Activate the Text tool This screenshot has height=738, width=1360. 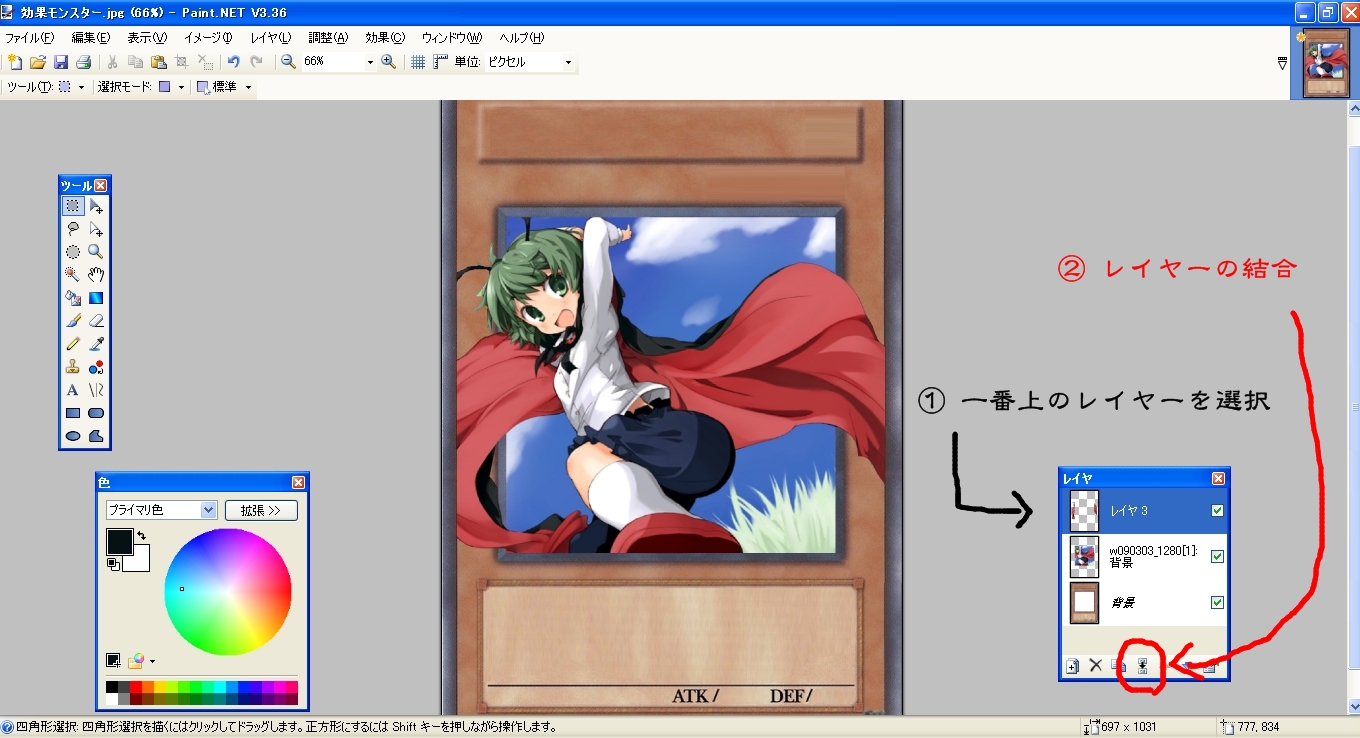(x=73, y=390)
